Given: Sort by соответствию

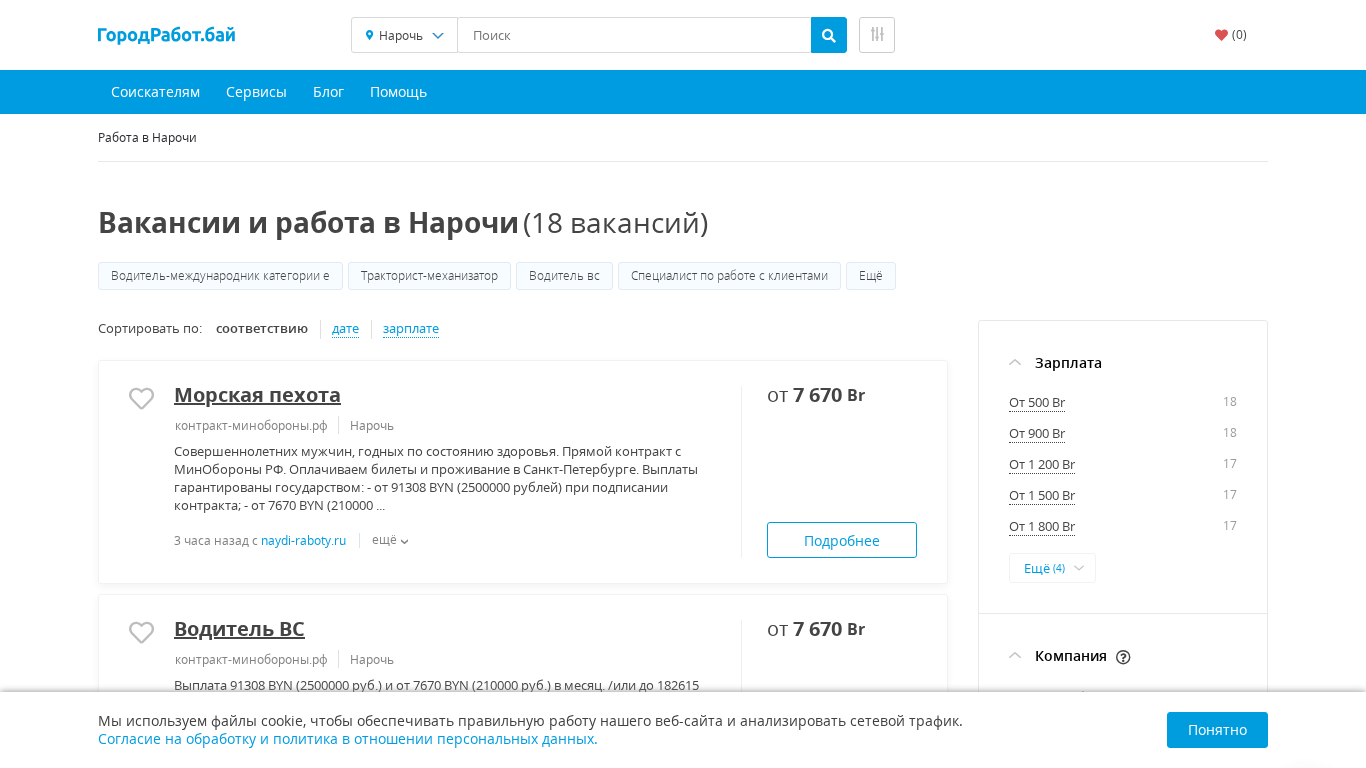Looking at the screenshot, I should [x=262, y=328].
